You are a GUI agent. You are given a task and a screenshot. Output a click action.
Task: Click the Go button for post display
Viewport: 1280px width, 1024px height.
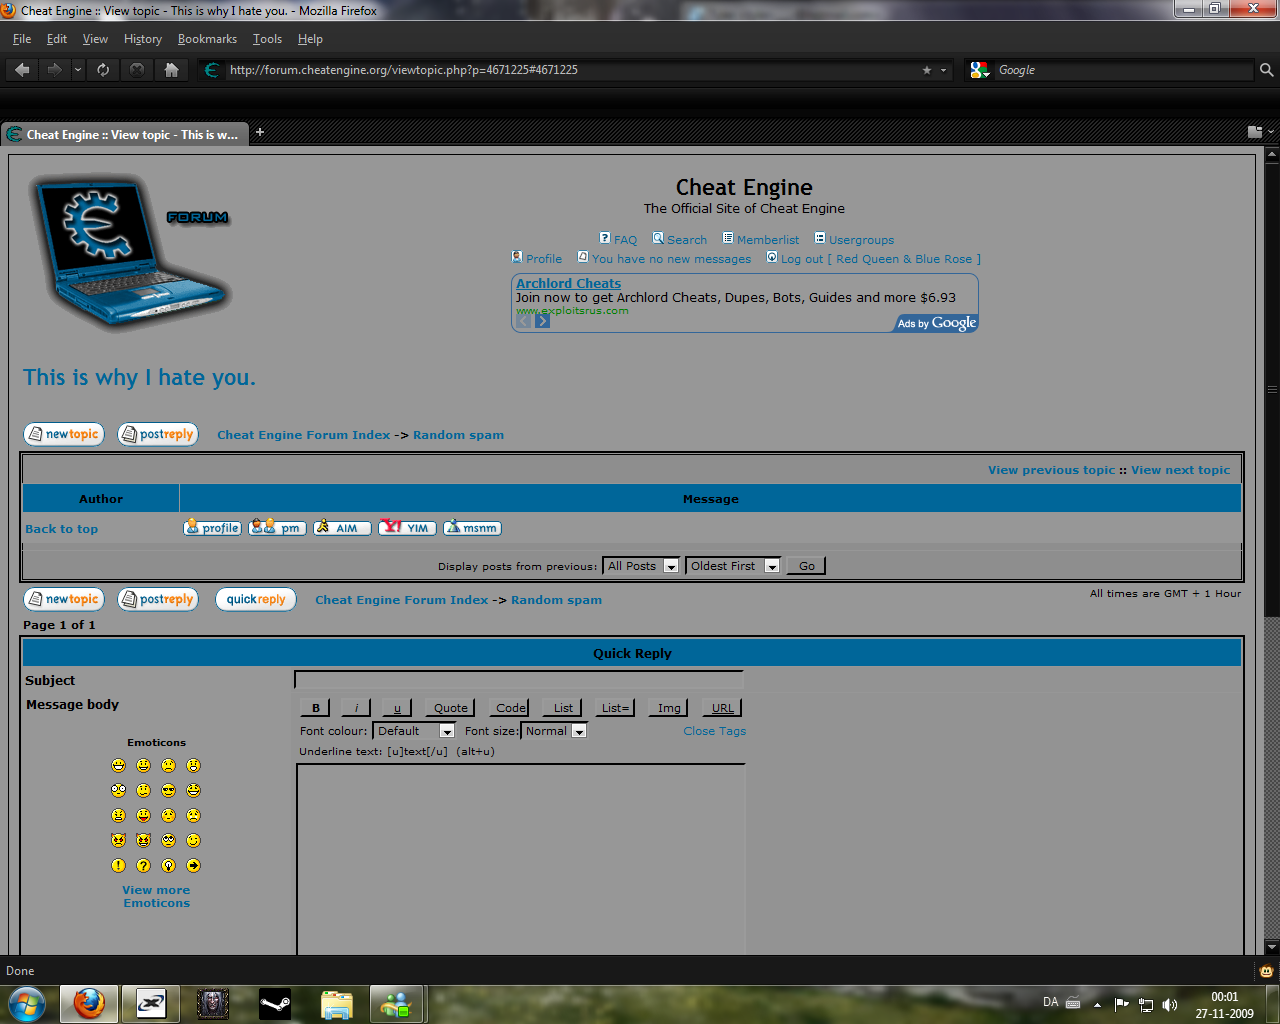tap(806, 566)
